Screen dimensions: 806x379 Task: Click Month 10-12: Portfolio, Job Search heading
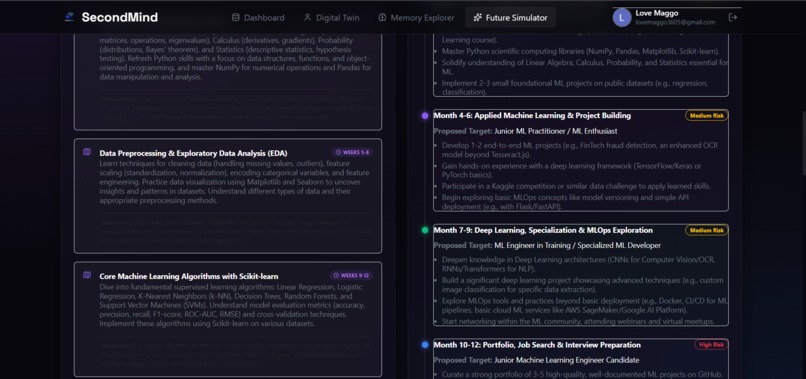pyautogui.click(x=537, y=345)
